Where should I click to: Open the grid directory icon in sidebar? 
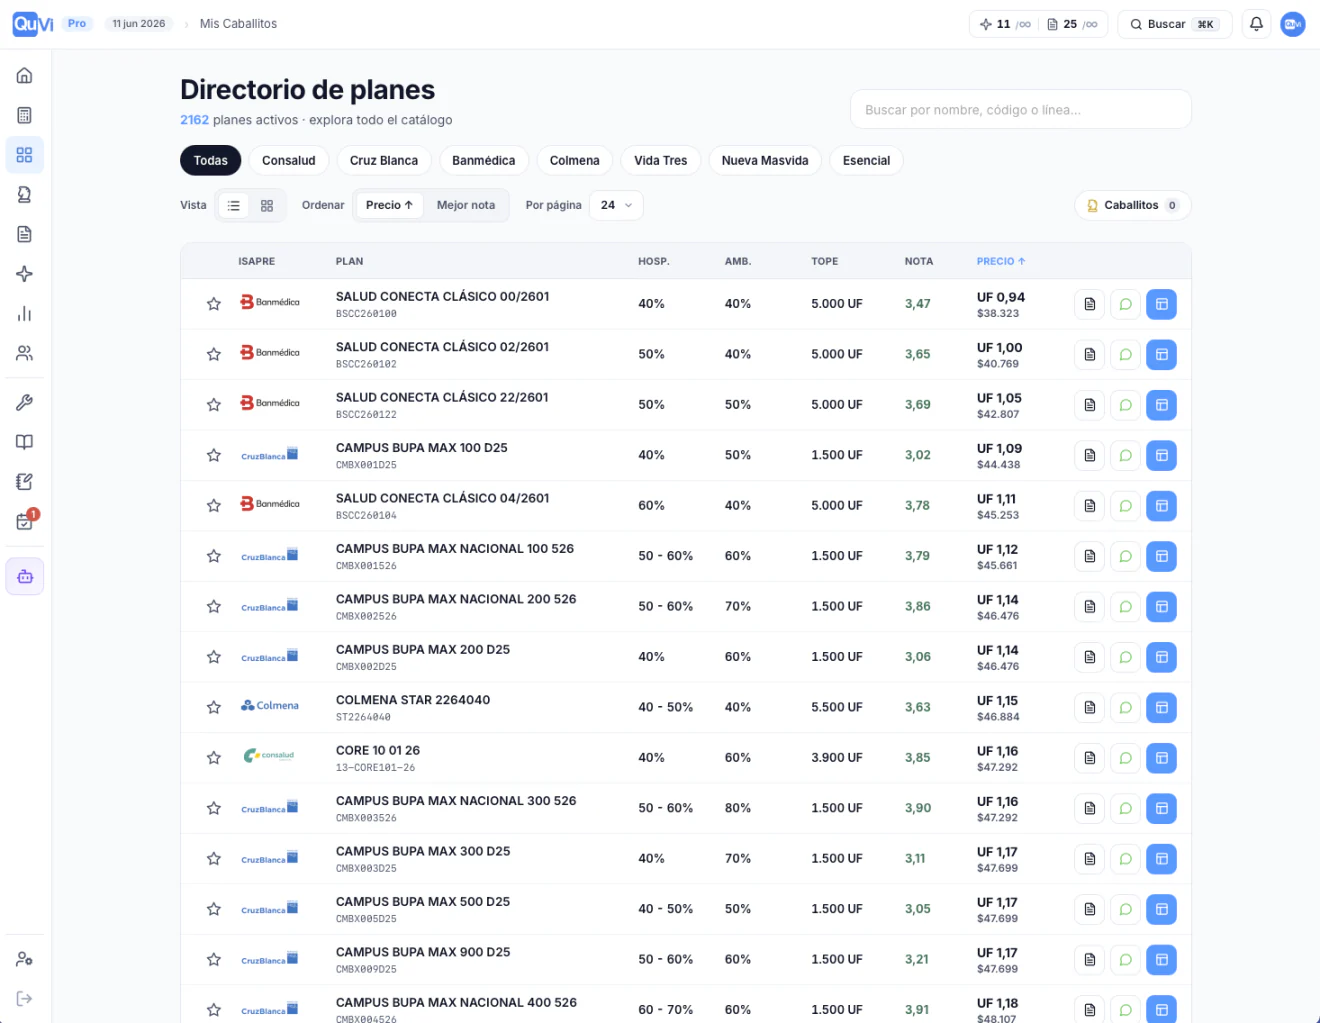[x=24, y=155]
